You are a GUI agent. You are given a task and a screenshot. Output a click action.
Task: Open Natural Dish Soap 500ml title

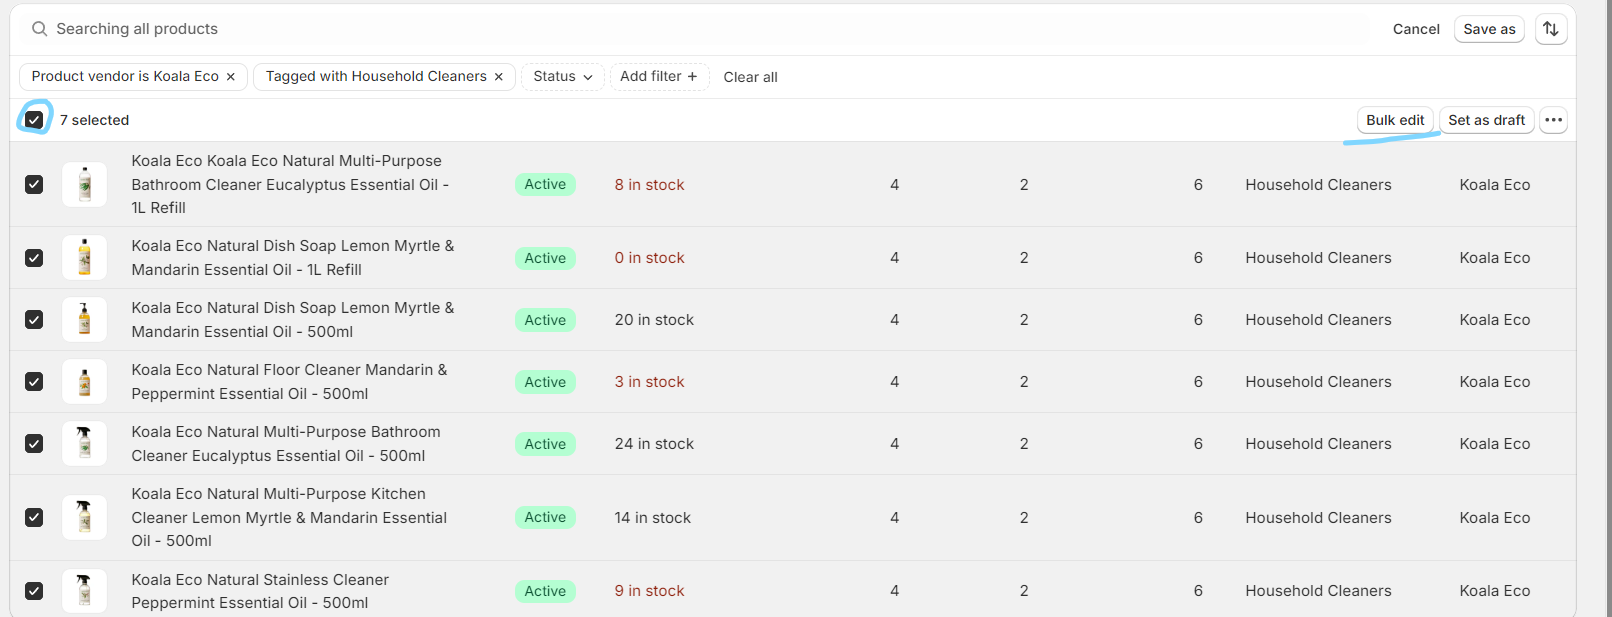[292, 320]
